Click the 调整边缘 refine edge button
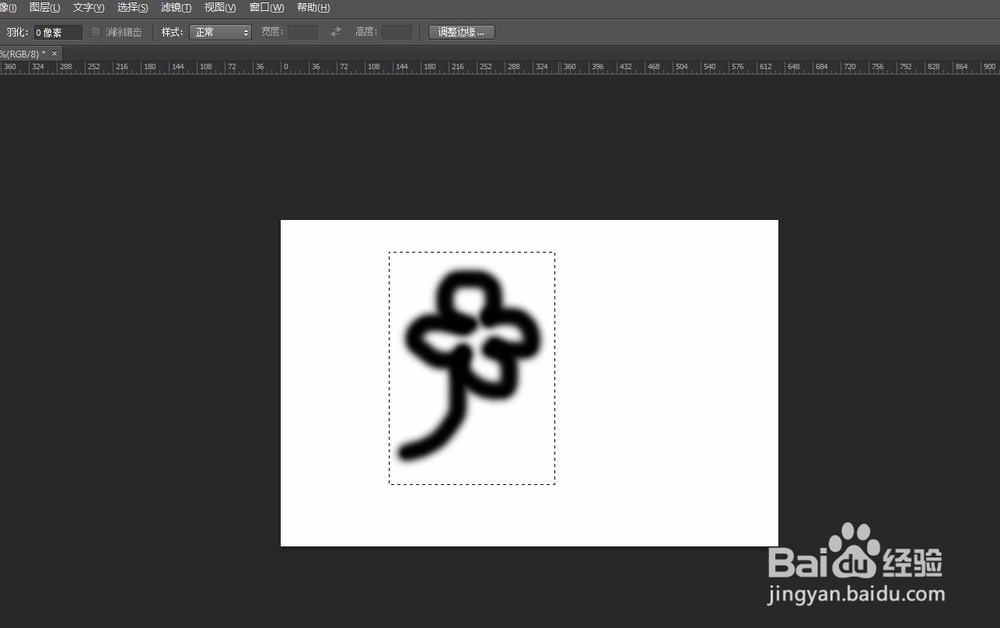The image size is (1000, 628). pos(462,32)
